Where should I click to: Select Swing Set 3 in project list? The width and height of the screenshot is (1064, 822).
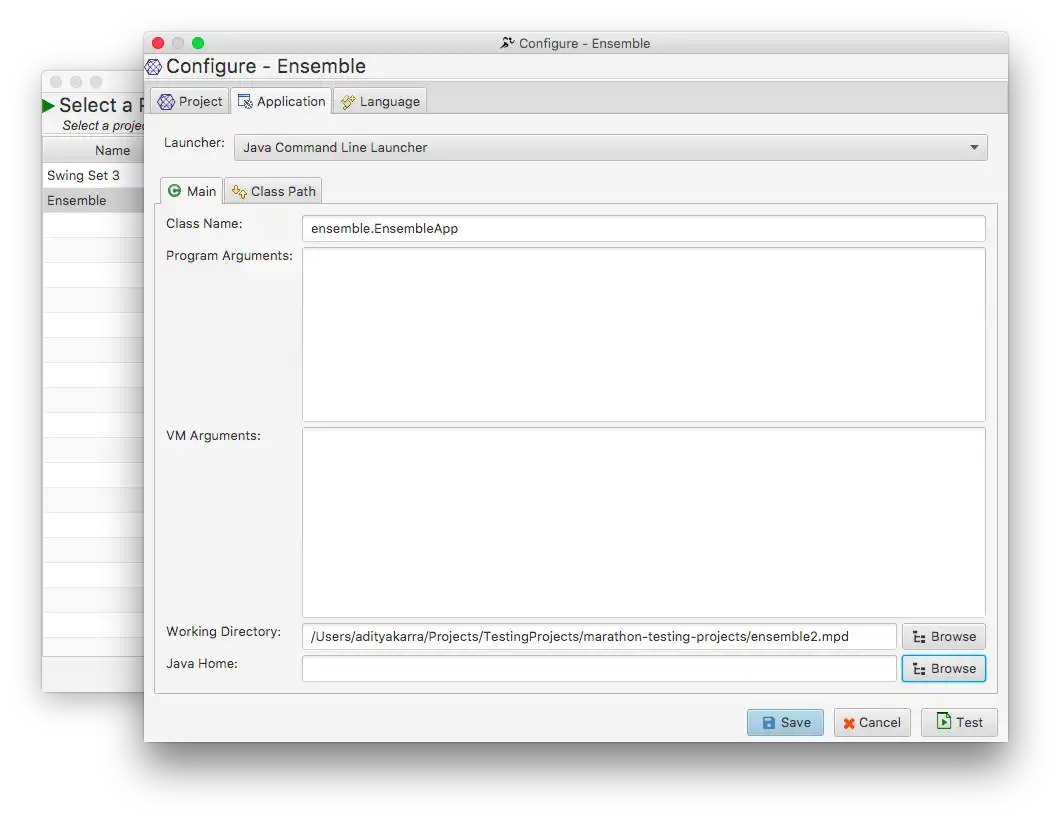(94, 175)
